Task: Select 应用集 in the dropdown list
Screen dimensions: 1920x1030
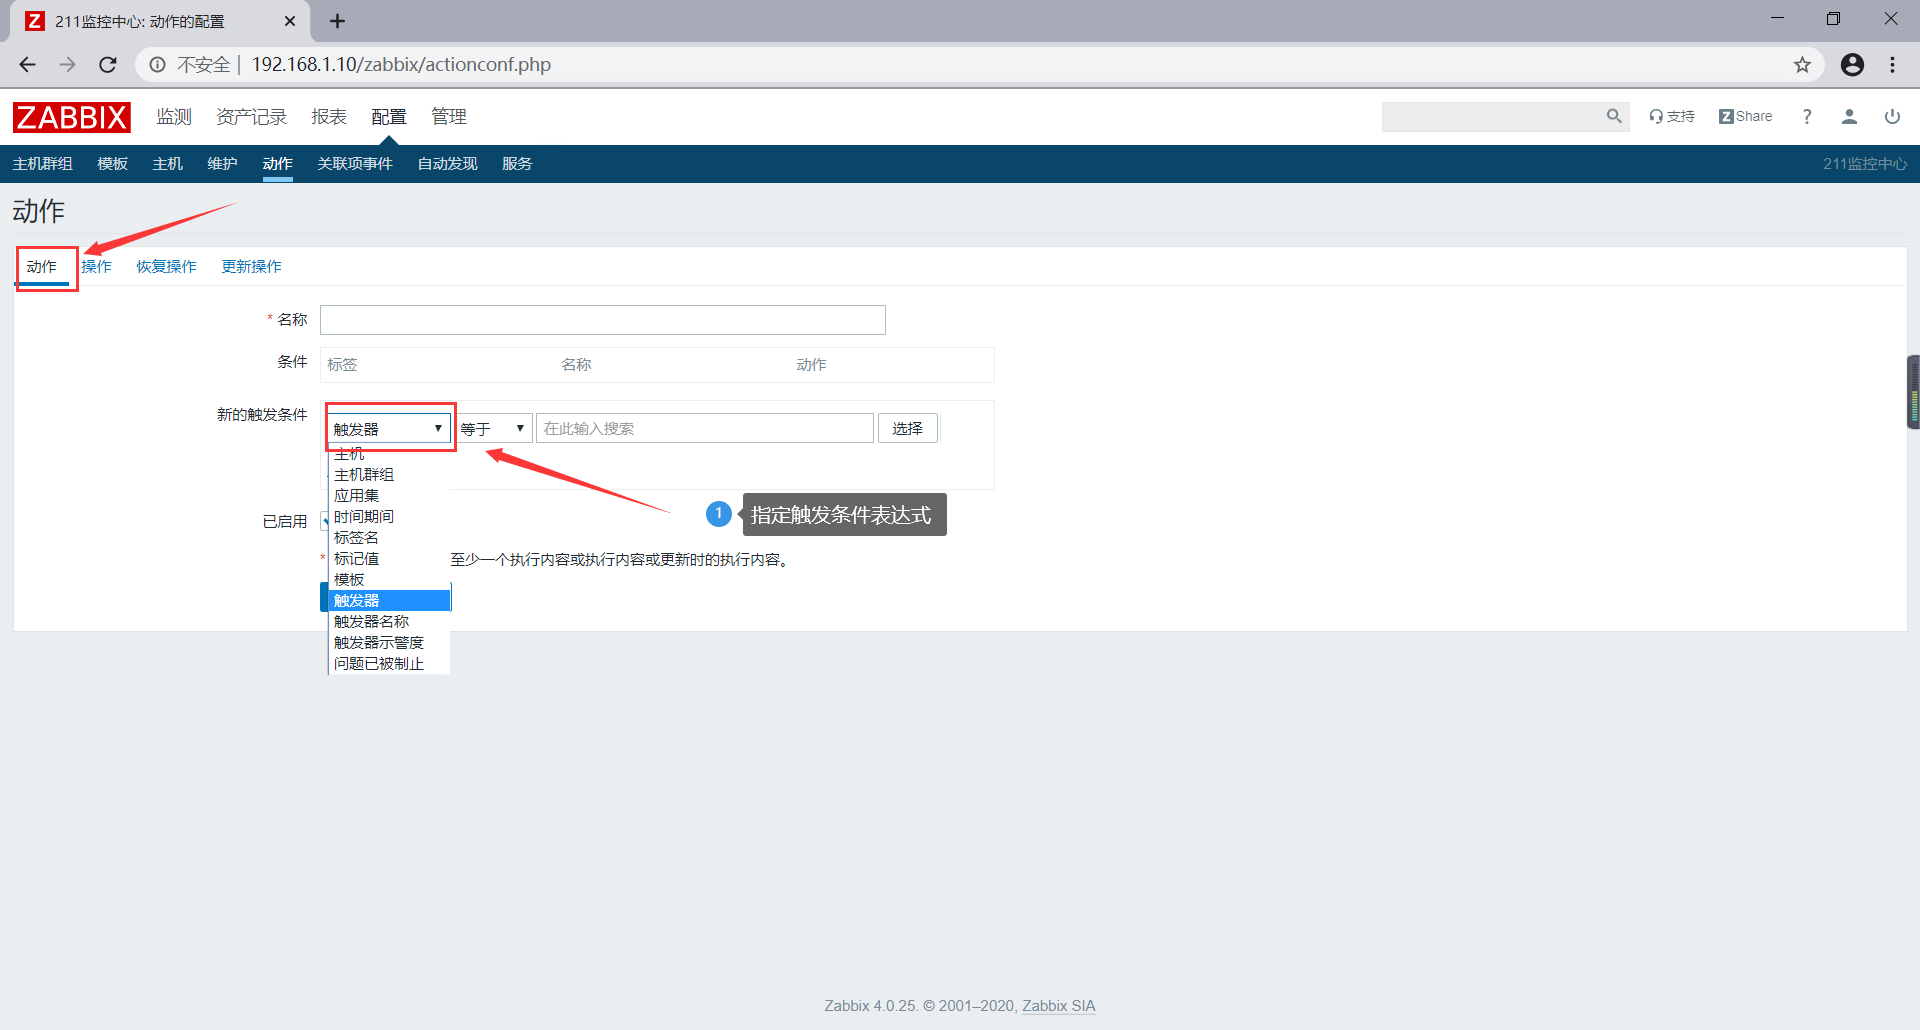Action: [389, 496]
